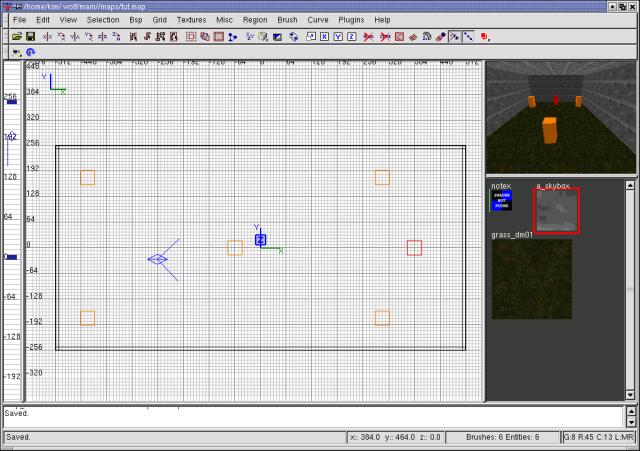Viewport: 640px width, 451px height.
Task: Click console scroll-up arrow
Action: 631,411
